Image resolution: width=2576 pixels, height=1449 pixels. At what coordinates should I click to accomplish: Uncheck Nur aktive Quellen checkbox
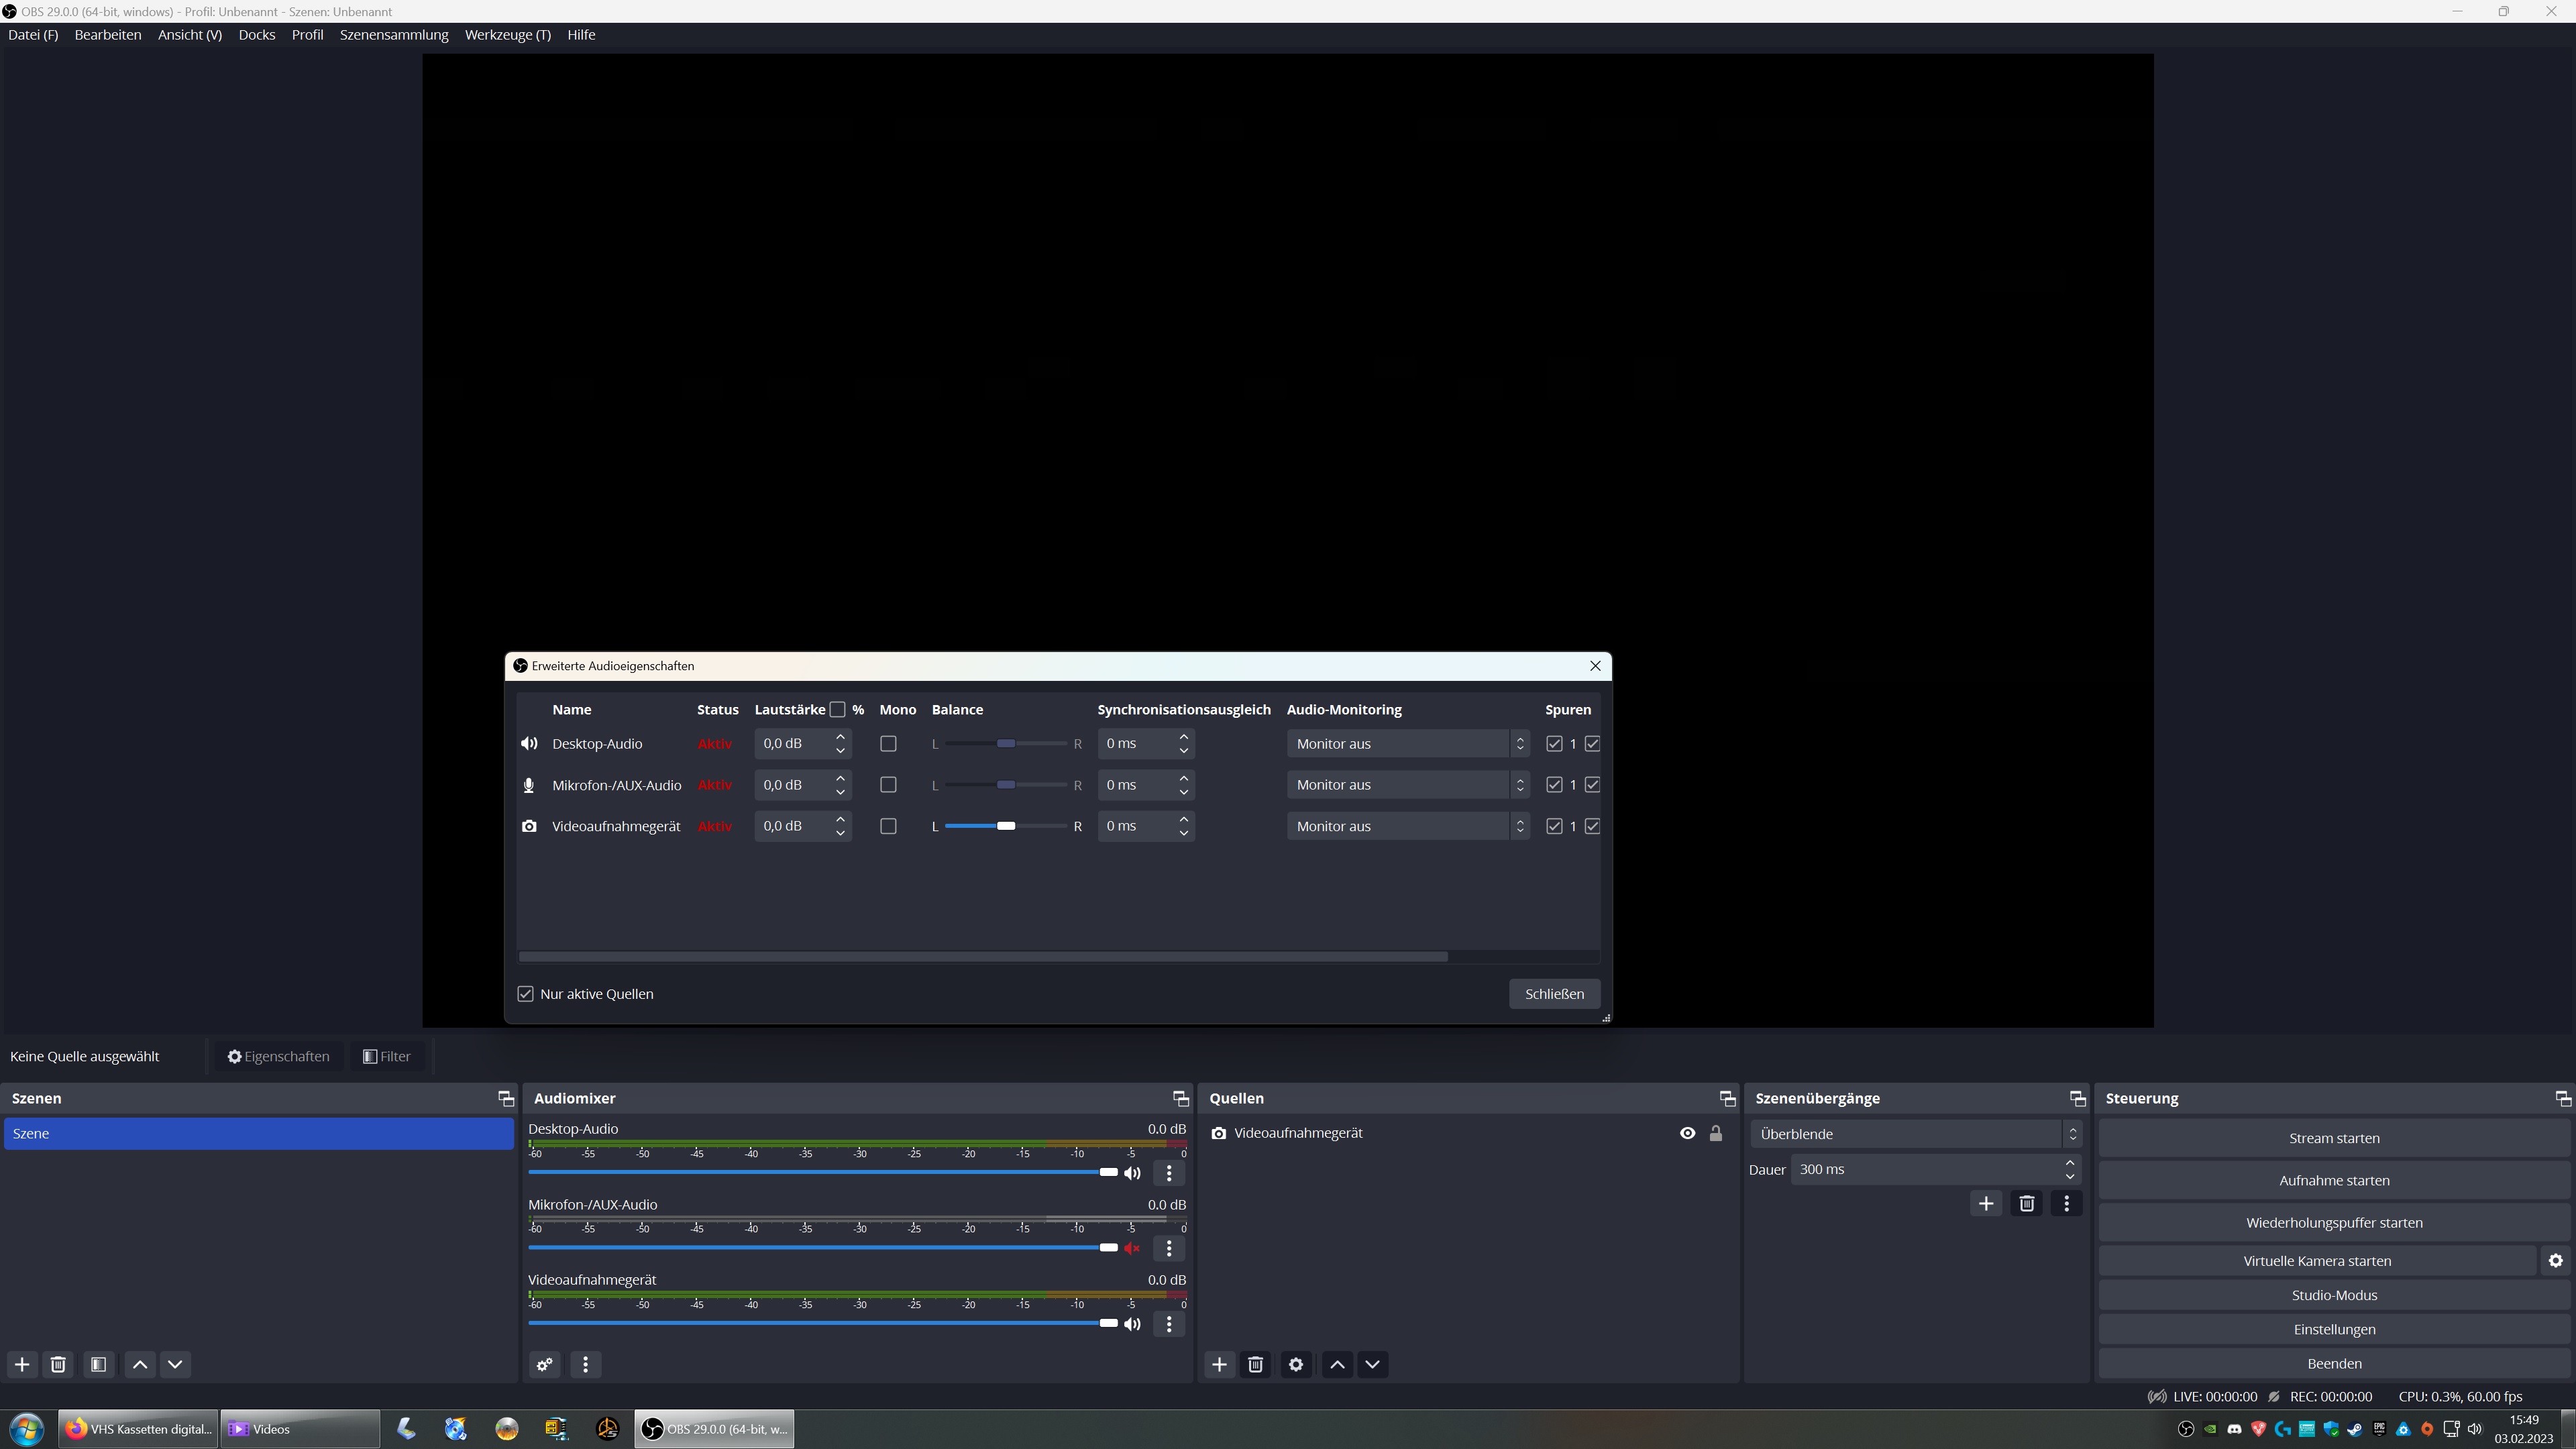tap(526, 994)
